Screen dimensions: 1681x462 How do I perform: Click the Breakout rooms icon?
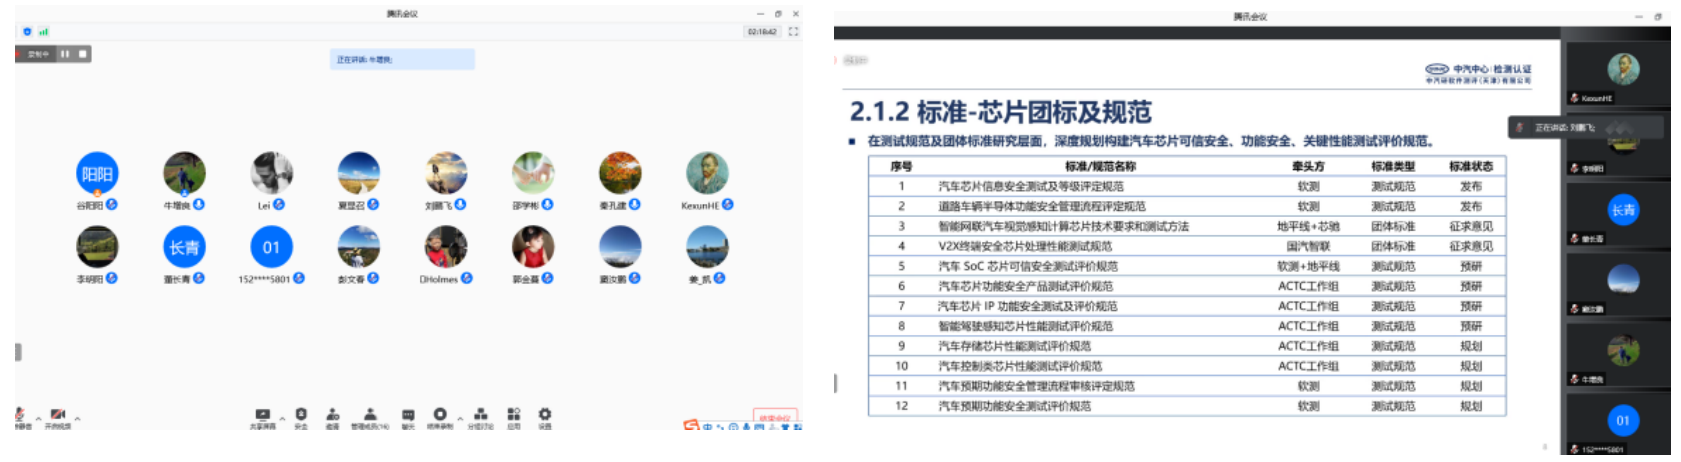[481, 414]
